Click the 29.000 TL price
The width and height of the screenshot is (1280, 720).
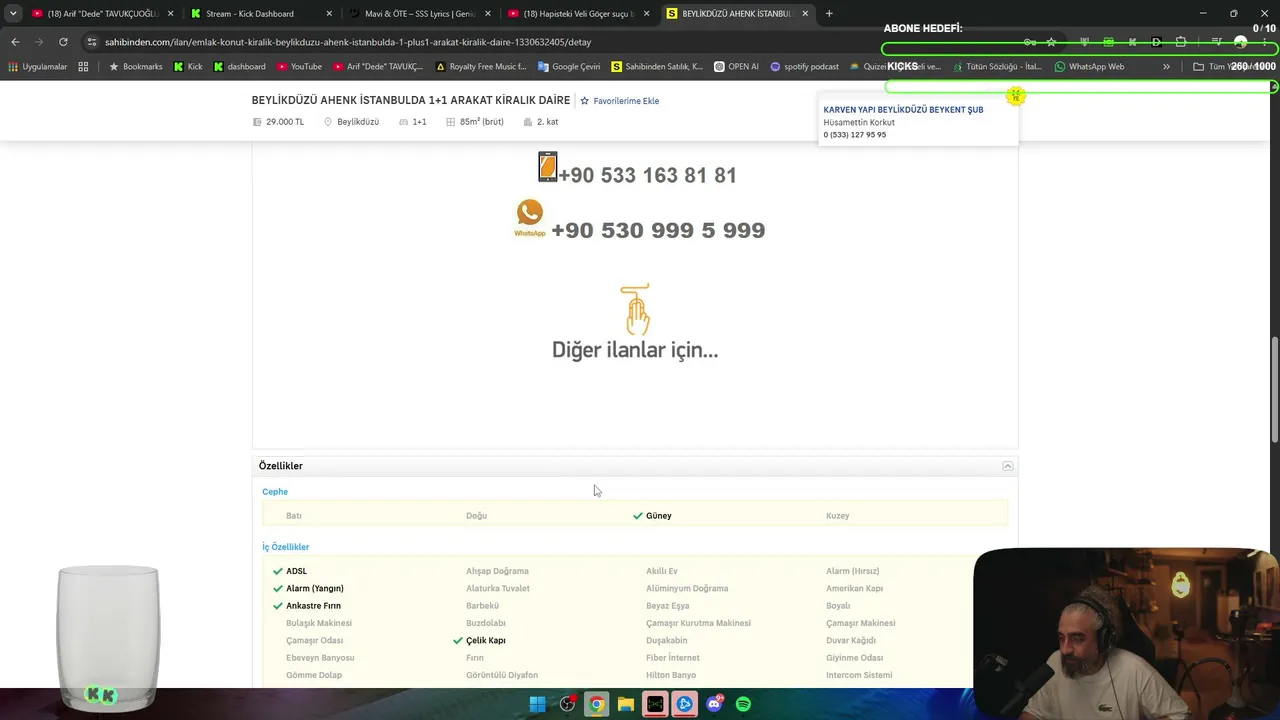click(x=278, y=122)
